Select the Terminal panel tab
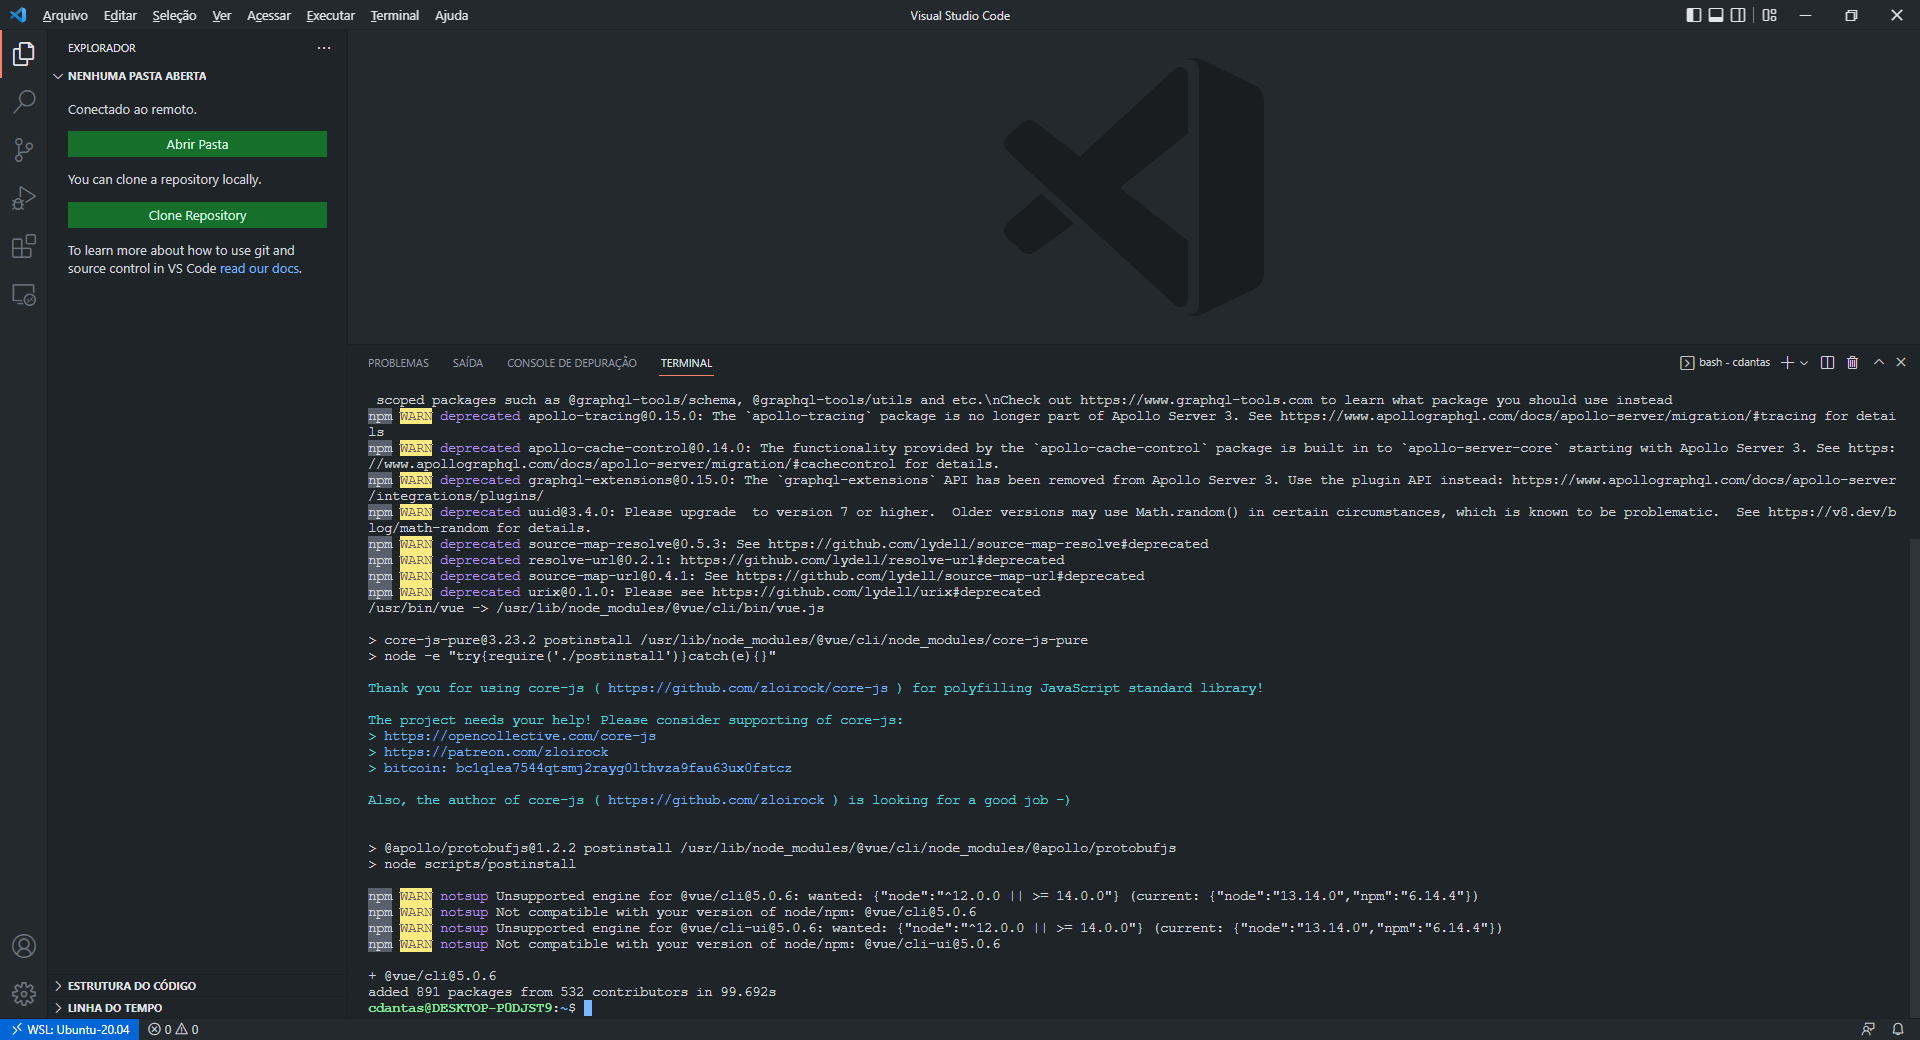 coord(686,363)
